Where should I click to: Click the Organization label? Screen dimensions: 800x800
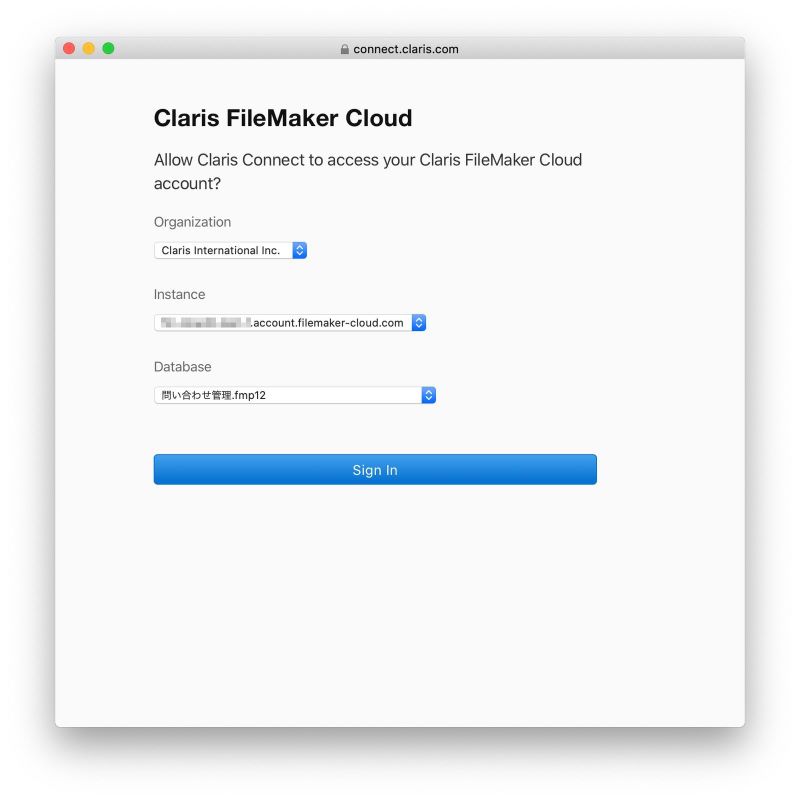tap(192, 222)
